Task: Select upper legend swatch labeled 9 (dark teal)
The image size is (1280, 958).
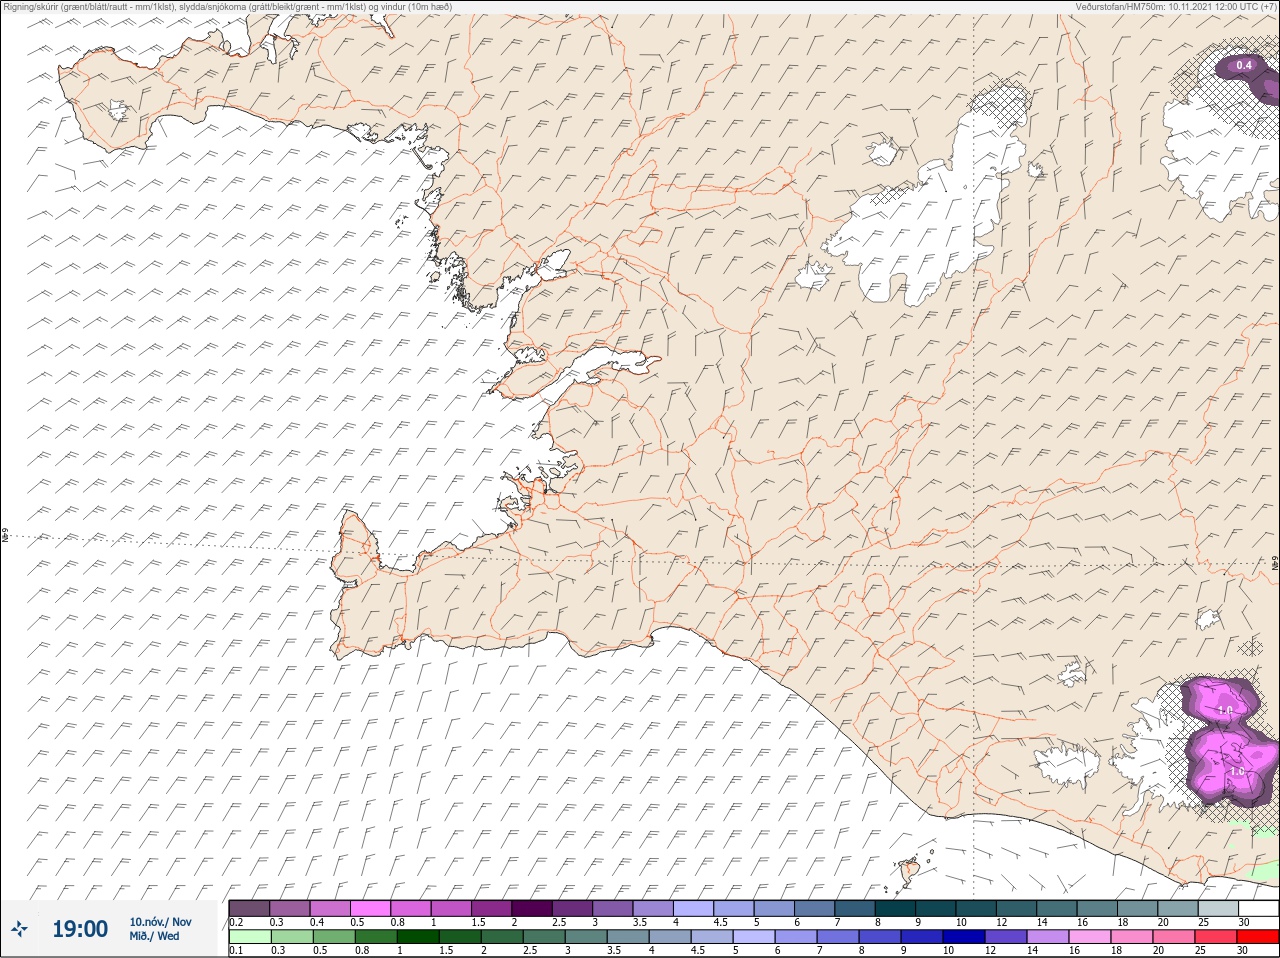Action: click(x=935, y=908)
